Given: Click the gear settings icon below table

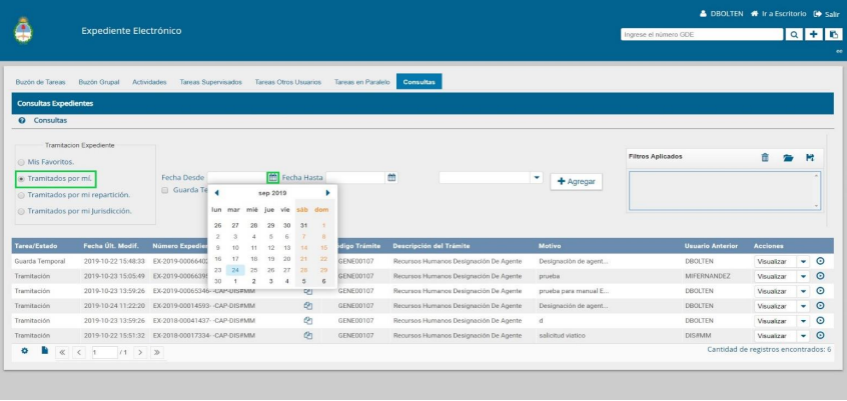Looking at the screenshot, I should (25, 351).
